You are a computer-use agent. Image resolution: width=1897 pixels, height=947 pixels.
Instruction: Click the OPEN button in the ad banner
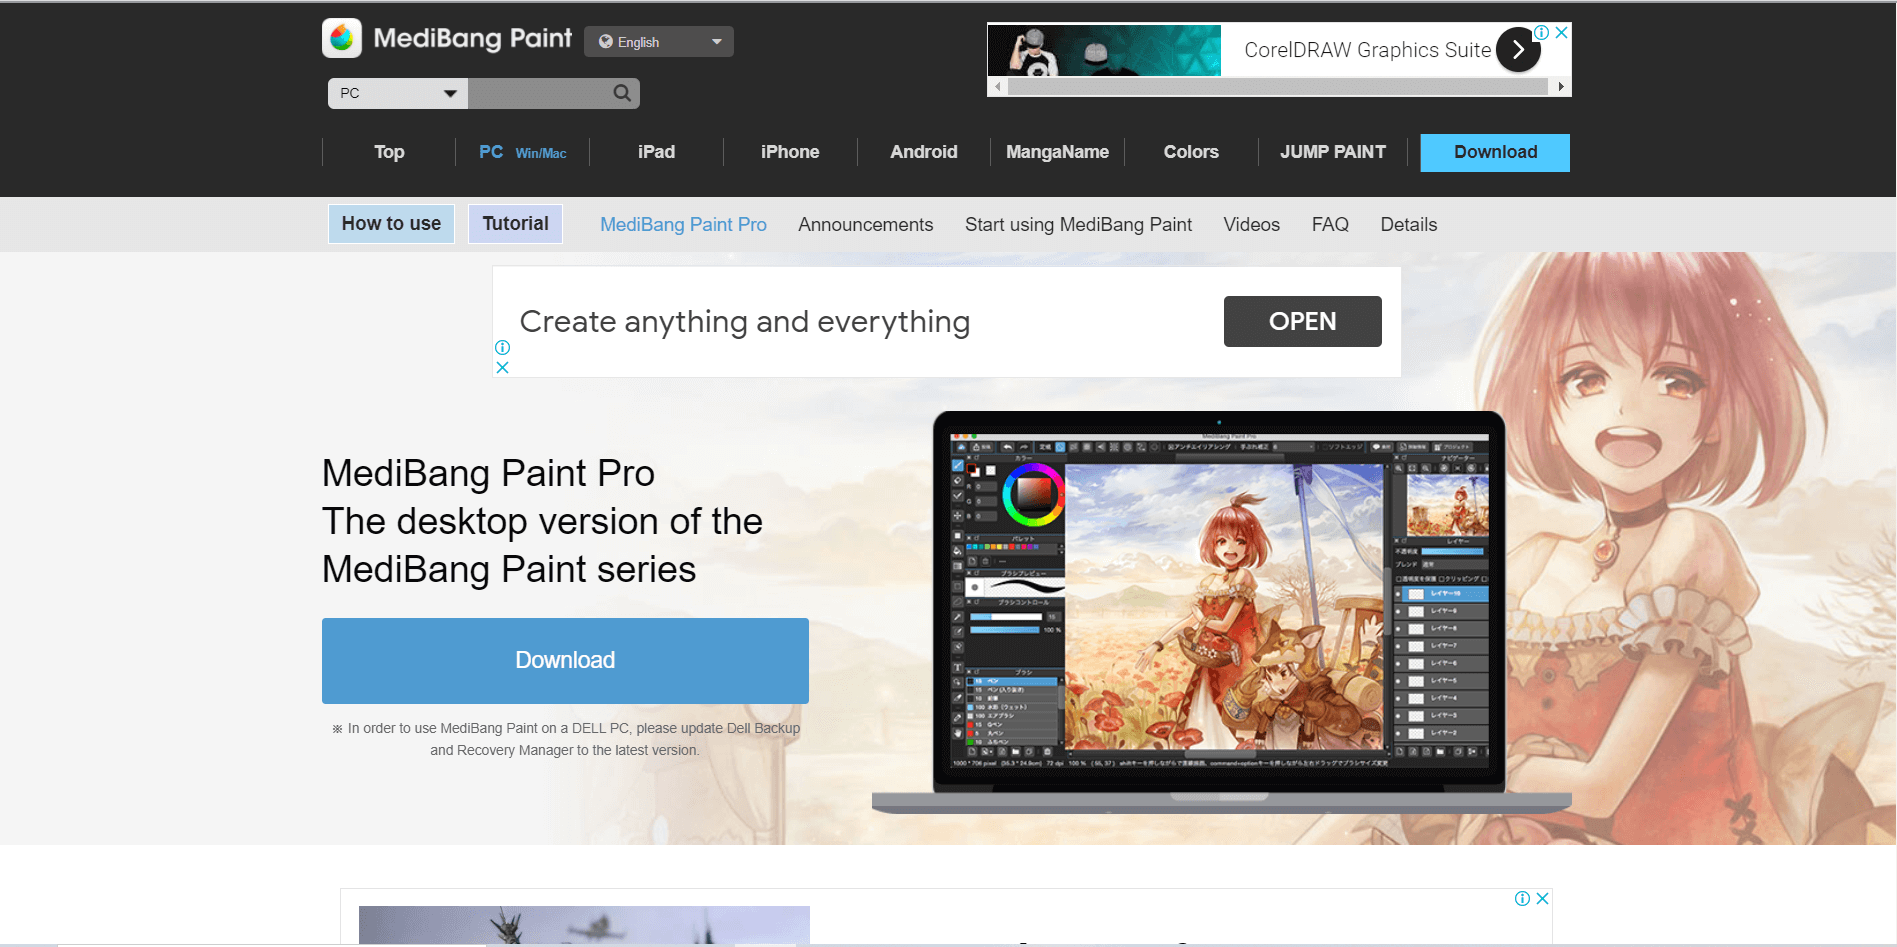click(1302, 321)
